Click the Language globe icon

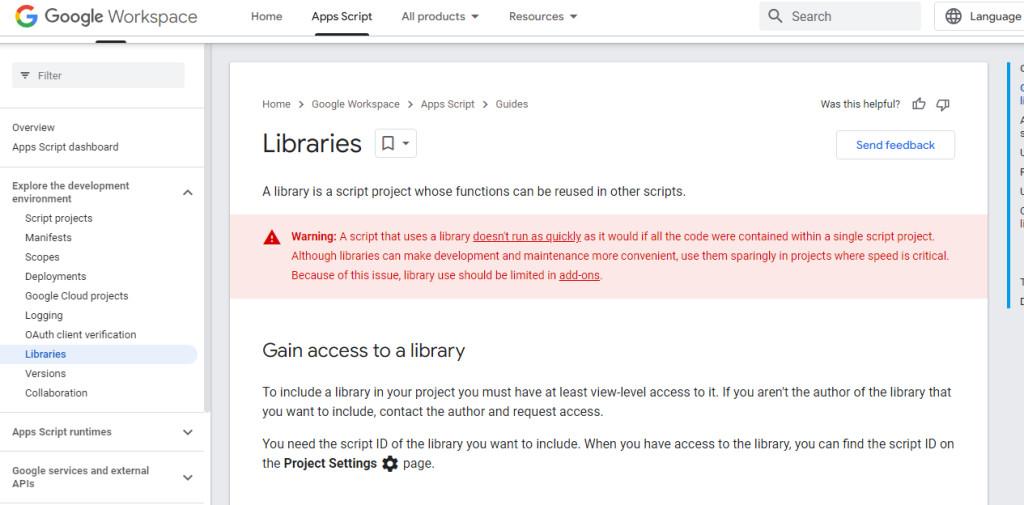click(x=953, y=16)
